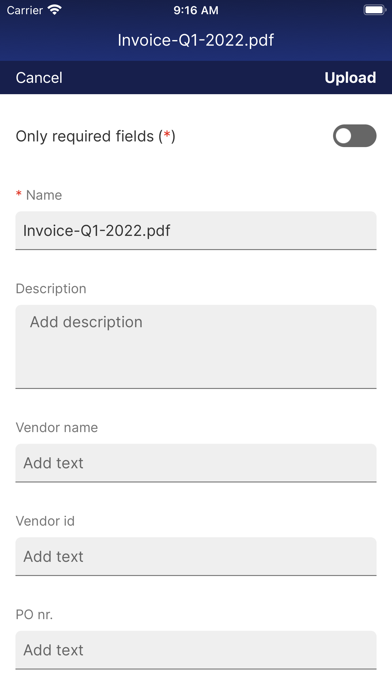Tap the Vendor name field label
This screenshot has width=392, height=696.
57,427
